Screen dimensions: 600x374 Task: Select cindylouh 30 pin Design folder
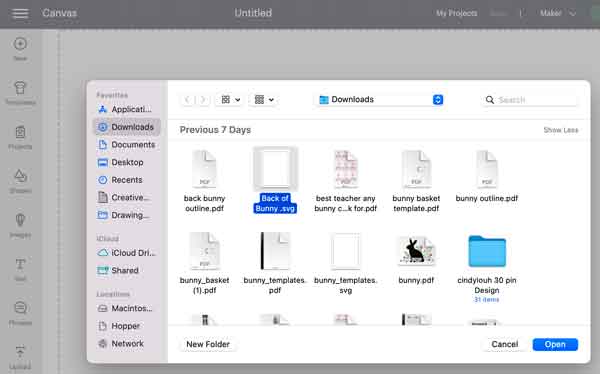[487, 268]
